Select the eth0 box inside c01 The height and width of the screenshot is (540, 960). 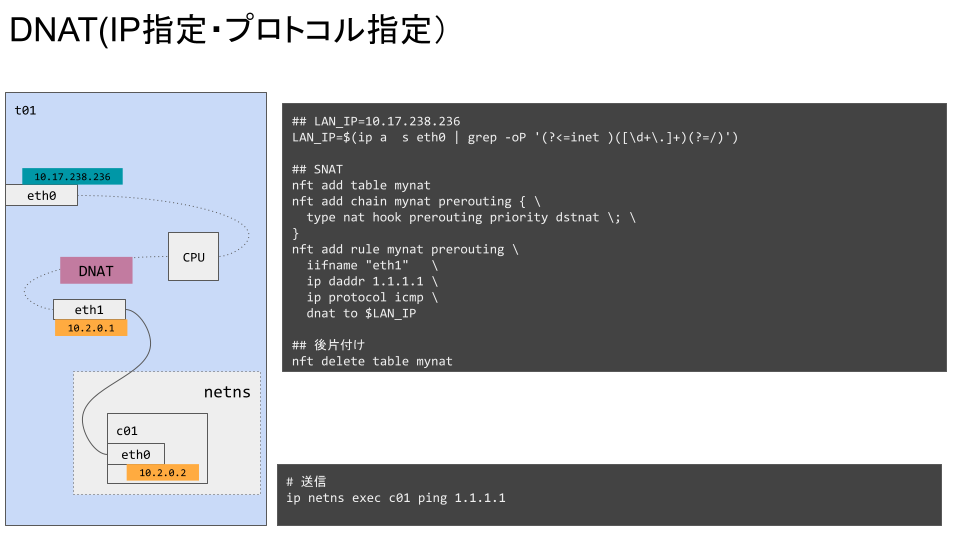(x=136, y=454)
